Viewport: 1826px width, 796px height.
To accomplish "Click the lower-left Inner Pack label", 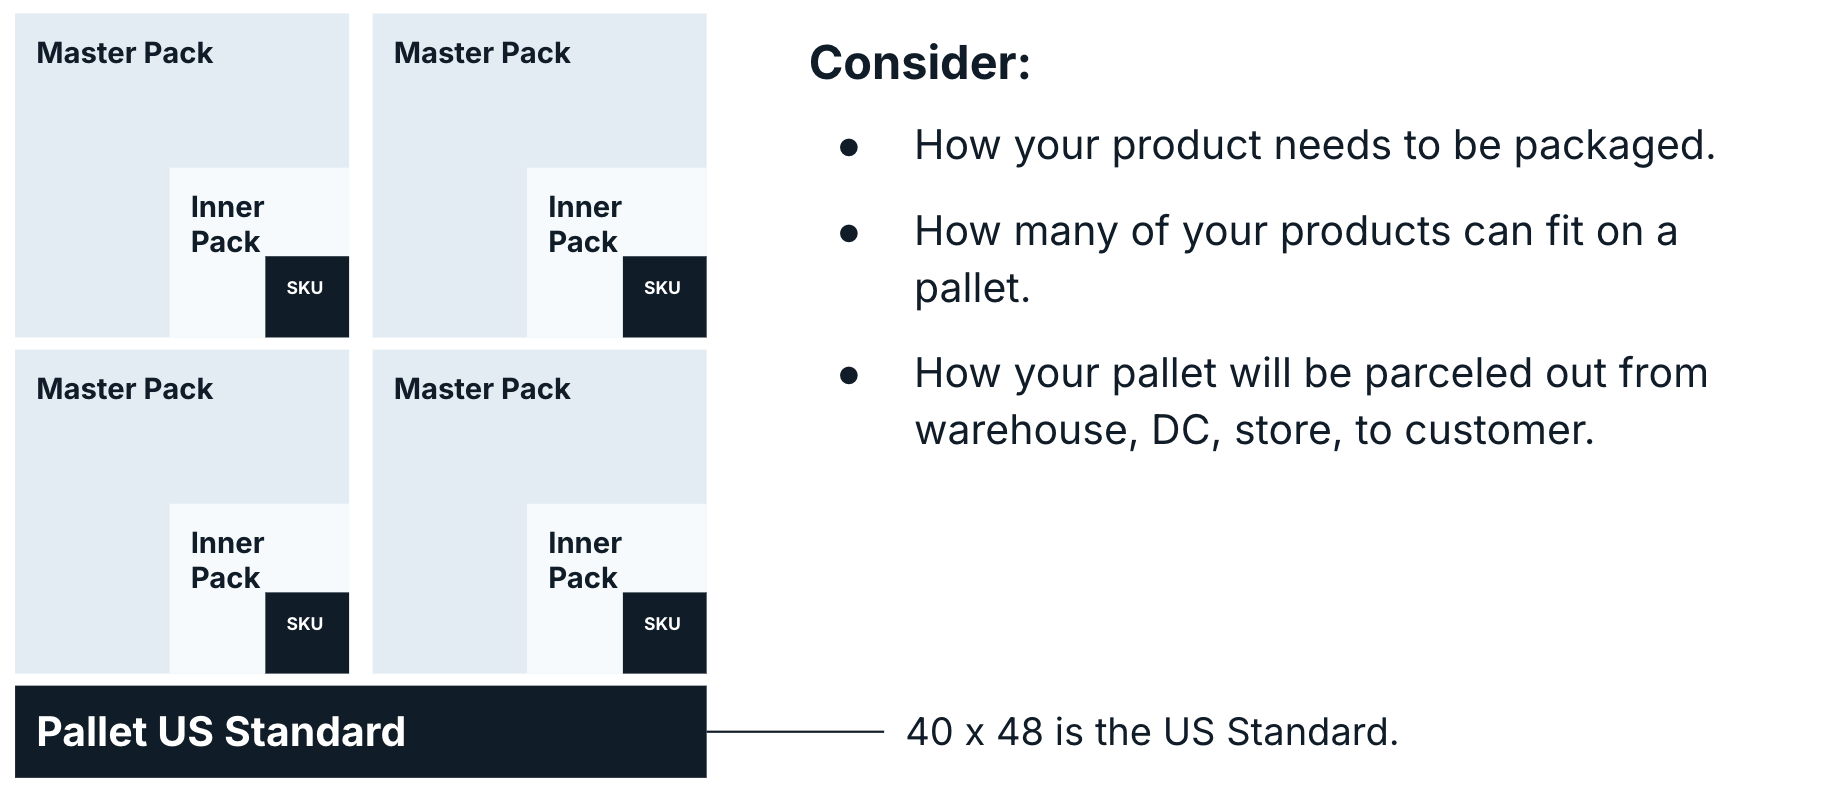I will pyautogui.click(x=227, y=560).
